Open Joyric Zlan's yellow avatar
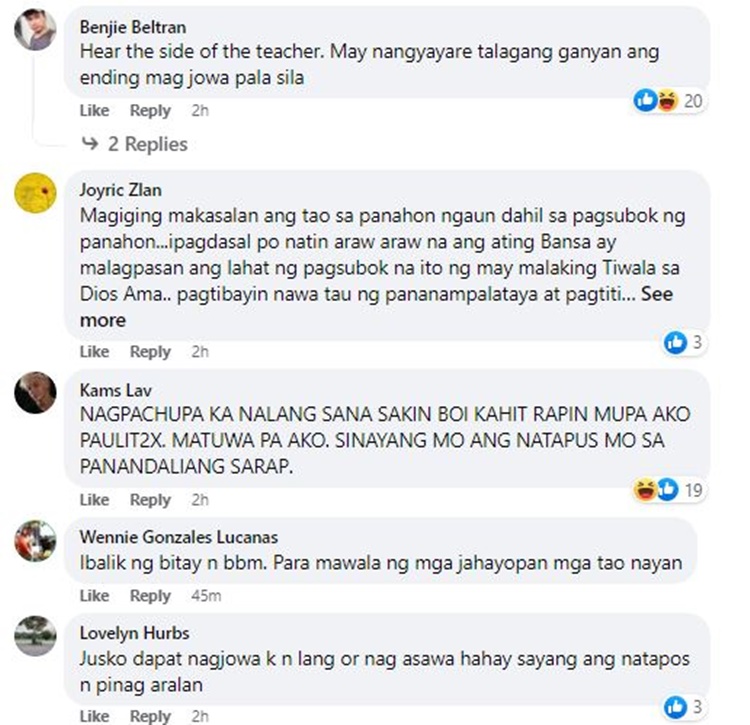Image resolution: width=750 pixels, height=725 pixels. [35, 193]
